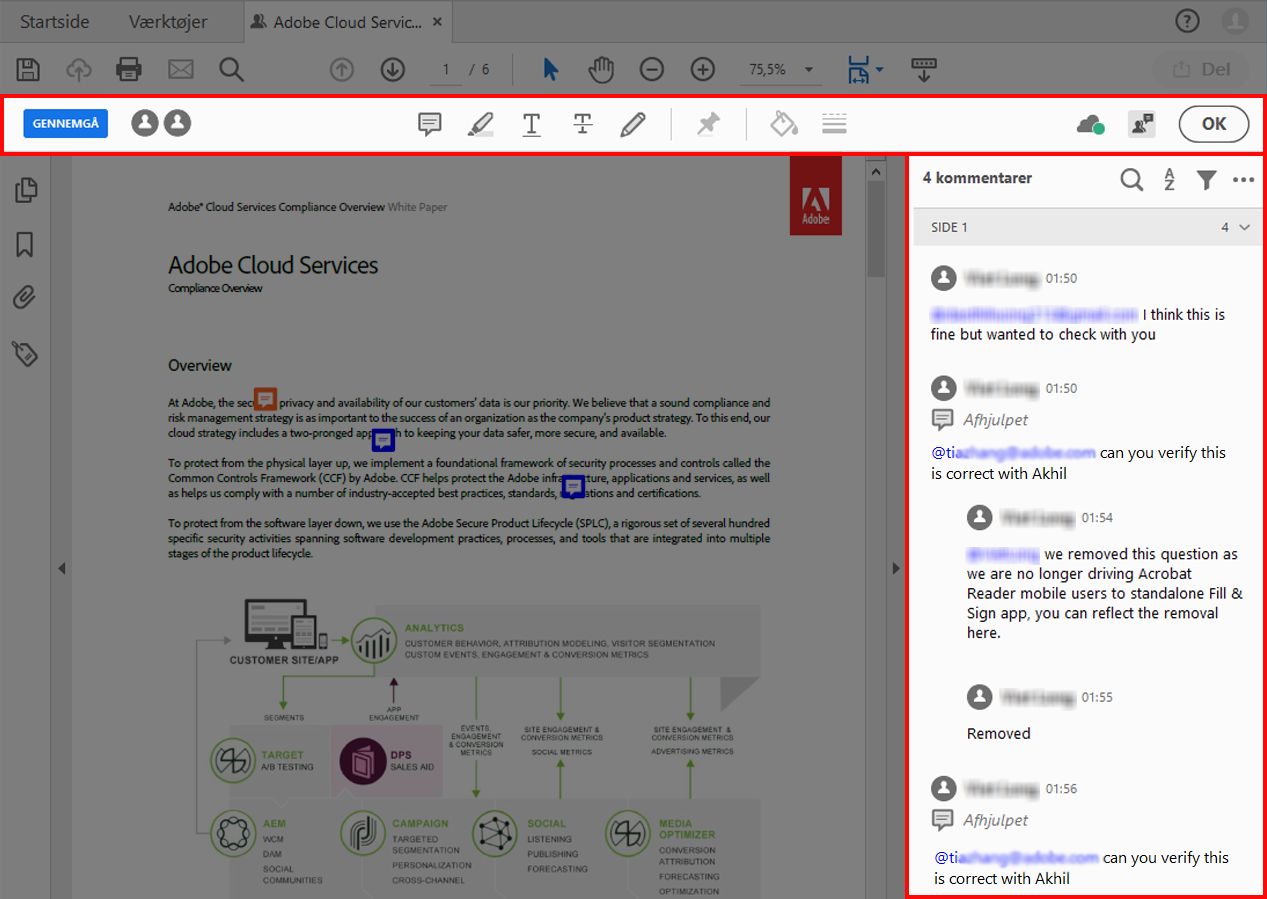Viewport: 1267px width, 899px height.
Task: Click blue comment note near 'certifications'
Action: tap(573, 487)
